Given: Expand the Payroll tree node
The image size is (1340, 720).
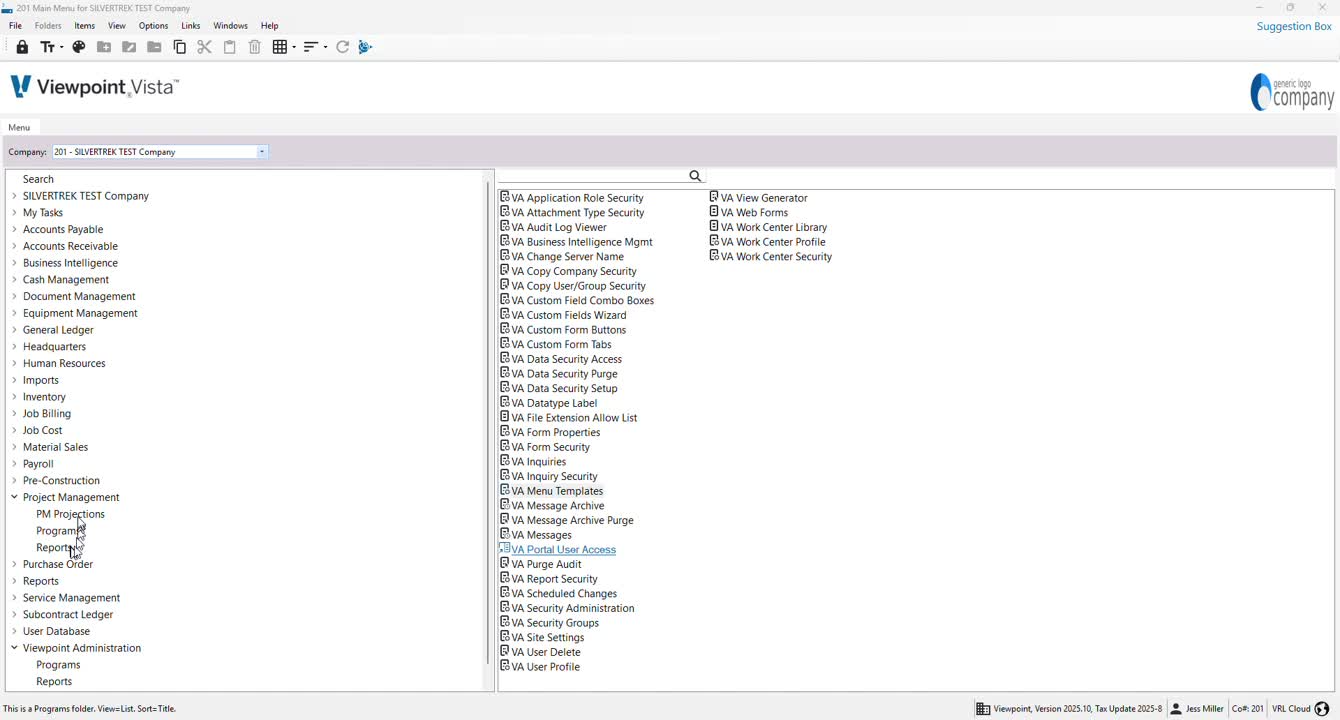Looking at the screenshot, I should pos(14,464).
